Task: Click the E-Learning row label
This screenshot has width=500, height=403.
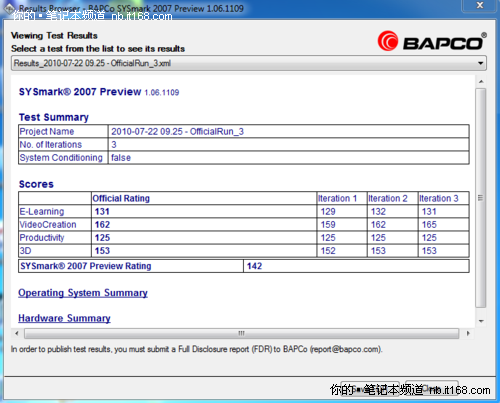Action: (x=42, y=211)
